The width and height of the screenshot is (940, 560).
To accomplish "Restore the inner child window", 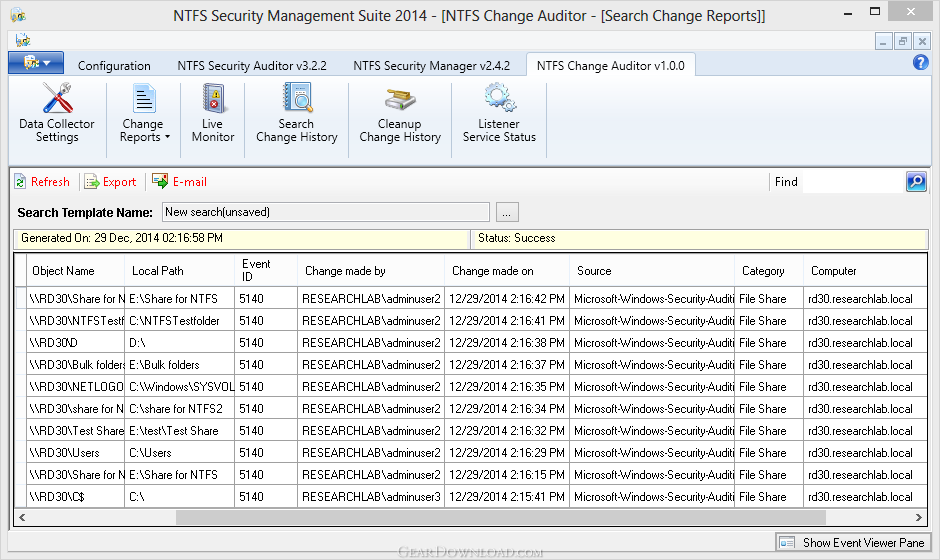I will tap(902, 41).
